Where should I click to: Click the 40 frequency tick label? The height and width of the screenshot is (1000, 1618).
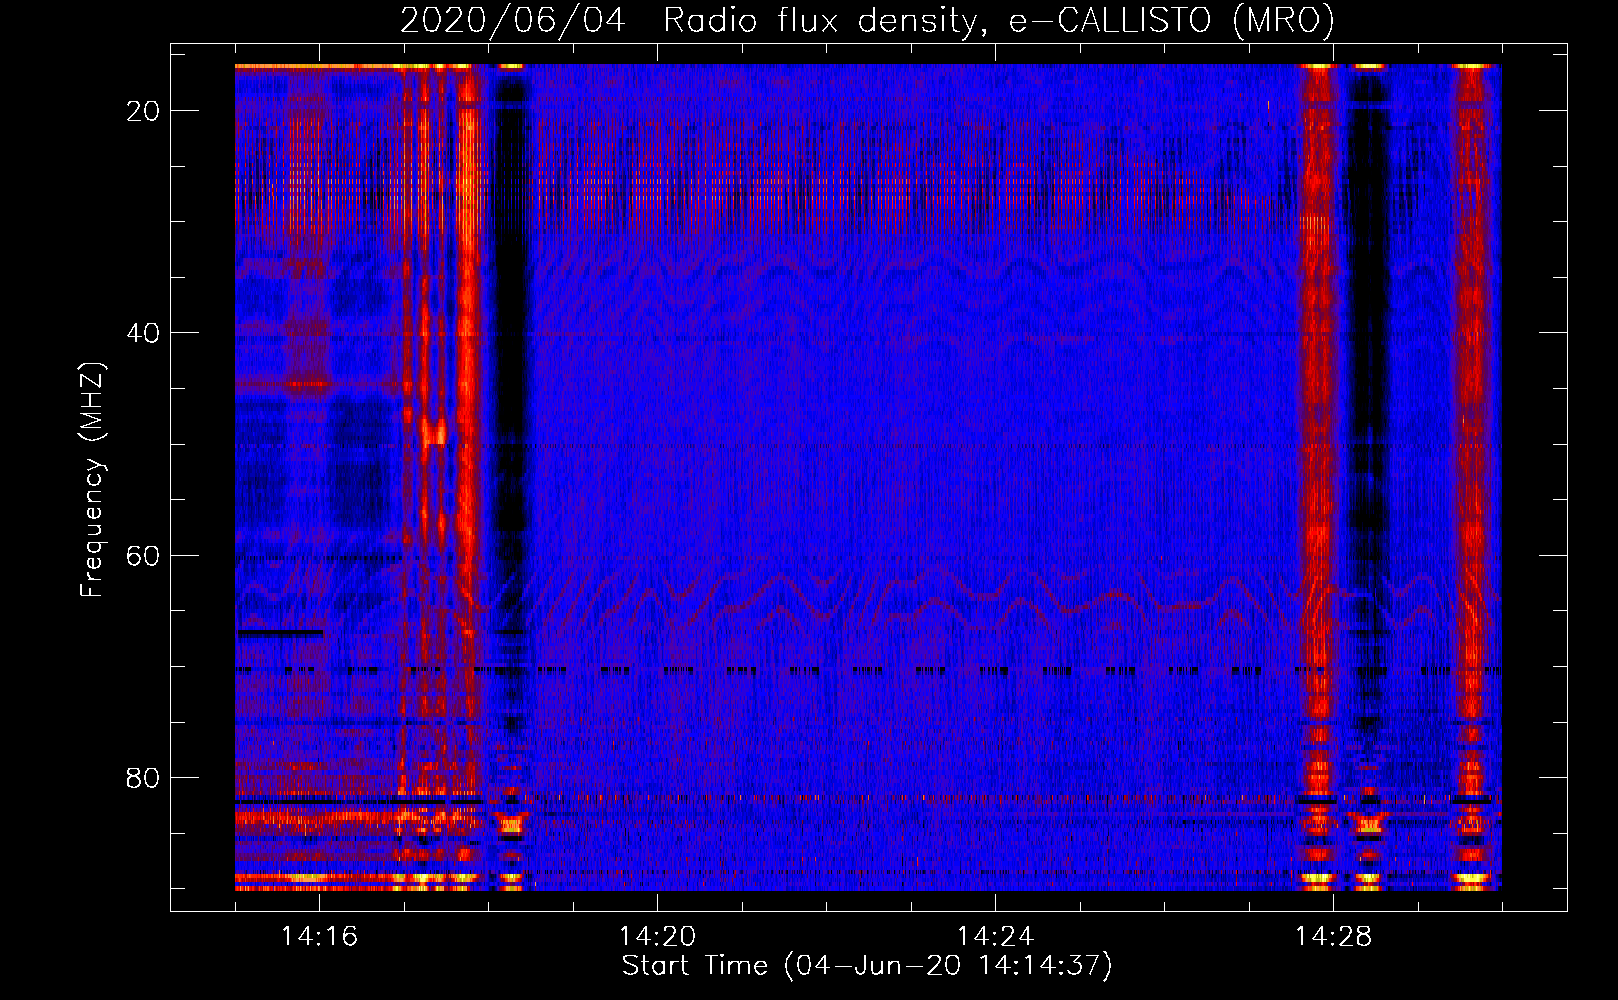pos(143,333)
